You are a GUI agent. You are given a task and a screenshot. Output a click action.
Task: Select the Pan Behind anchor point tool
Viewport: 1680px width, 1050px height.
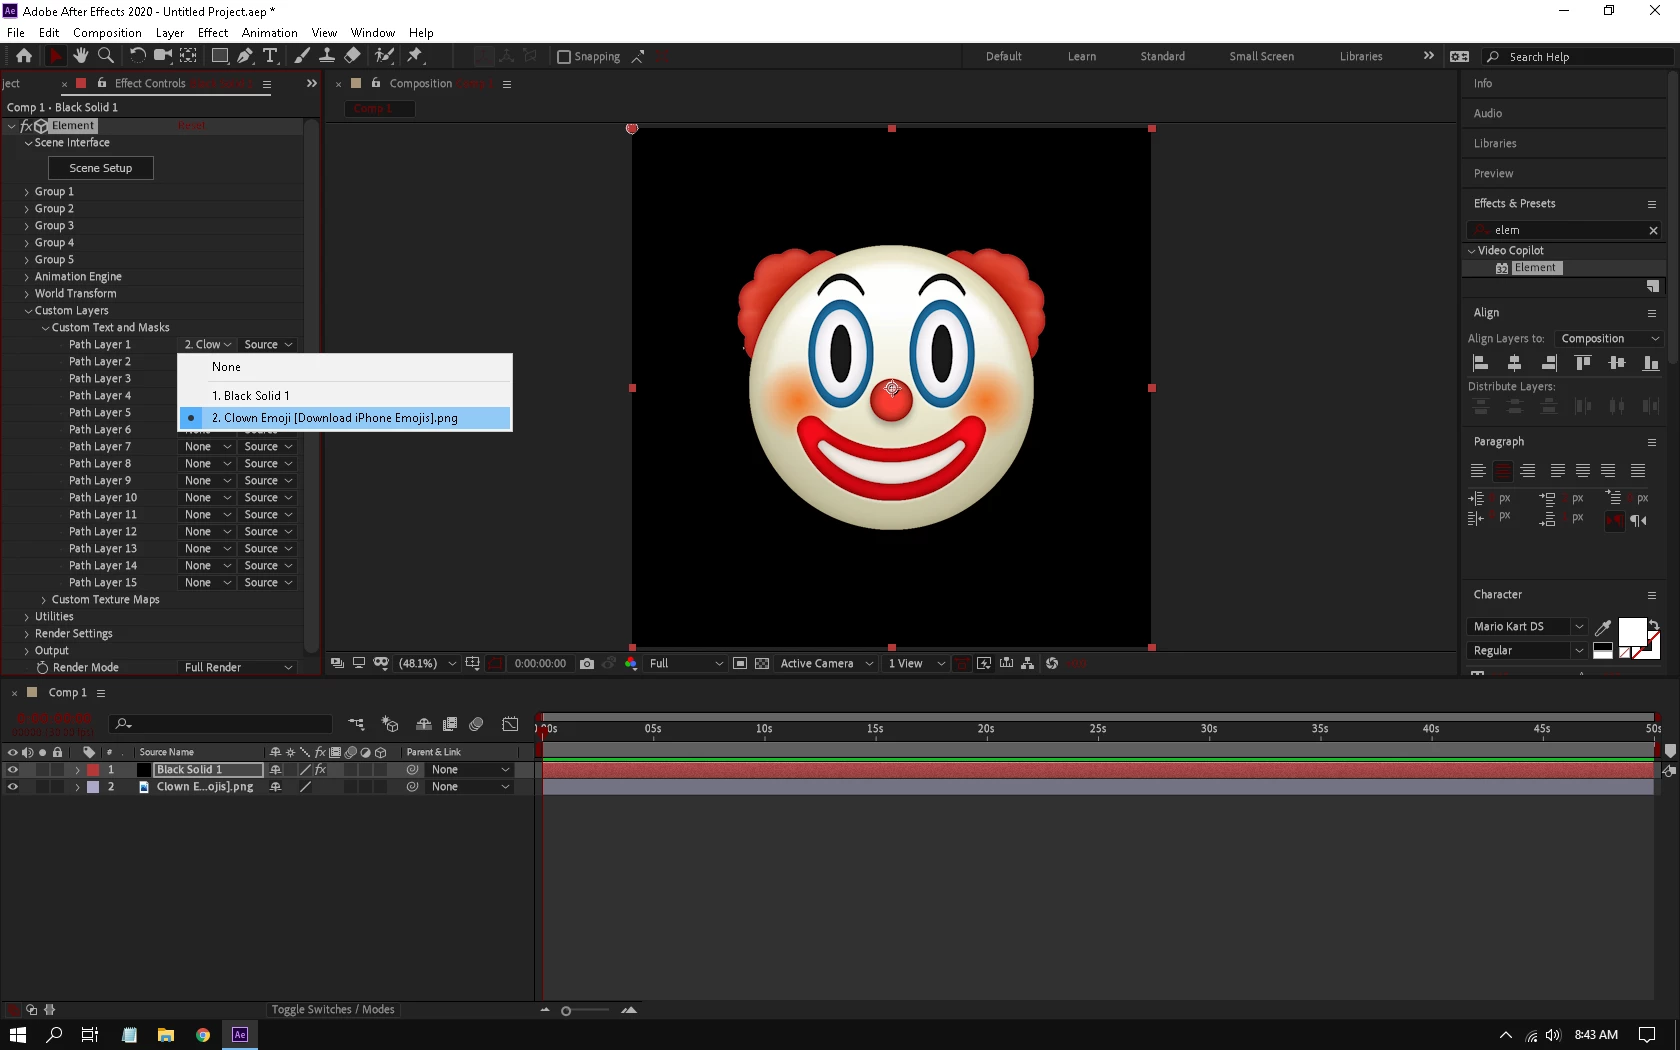click(x=188, y=56)
